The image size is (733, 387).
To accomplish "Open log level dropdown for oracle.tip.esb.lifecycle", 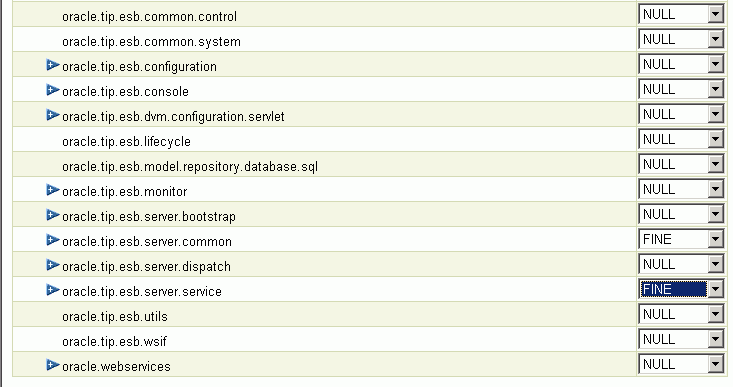I will 681,139.
